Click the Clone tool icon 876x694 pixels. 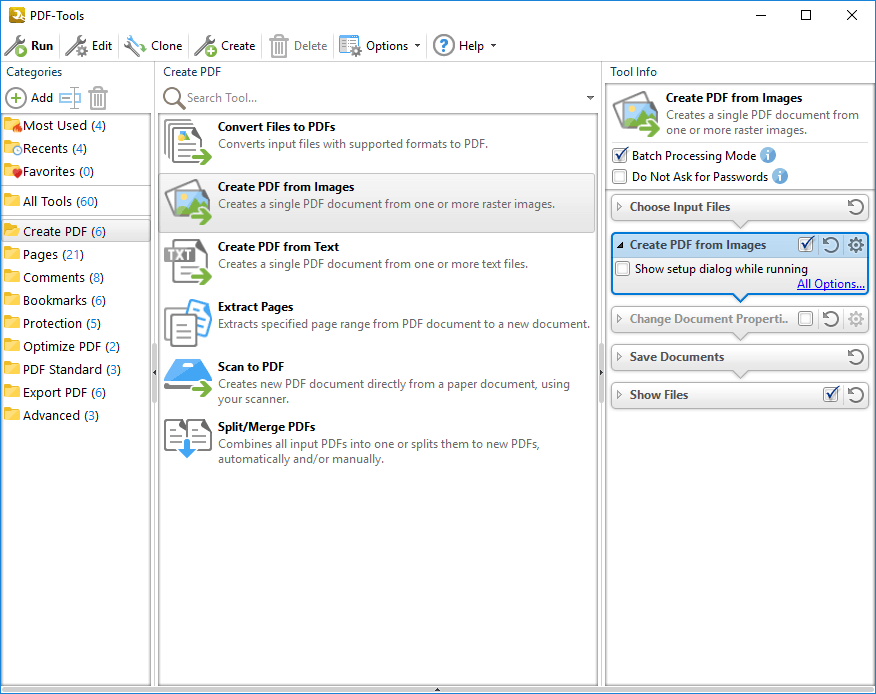[x=135, y=46]
